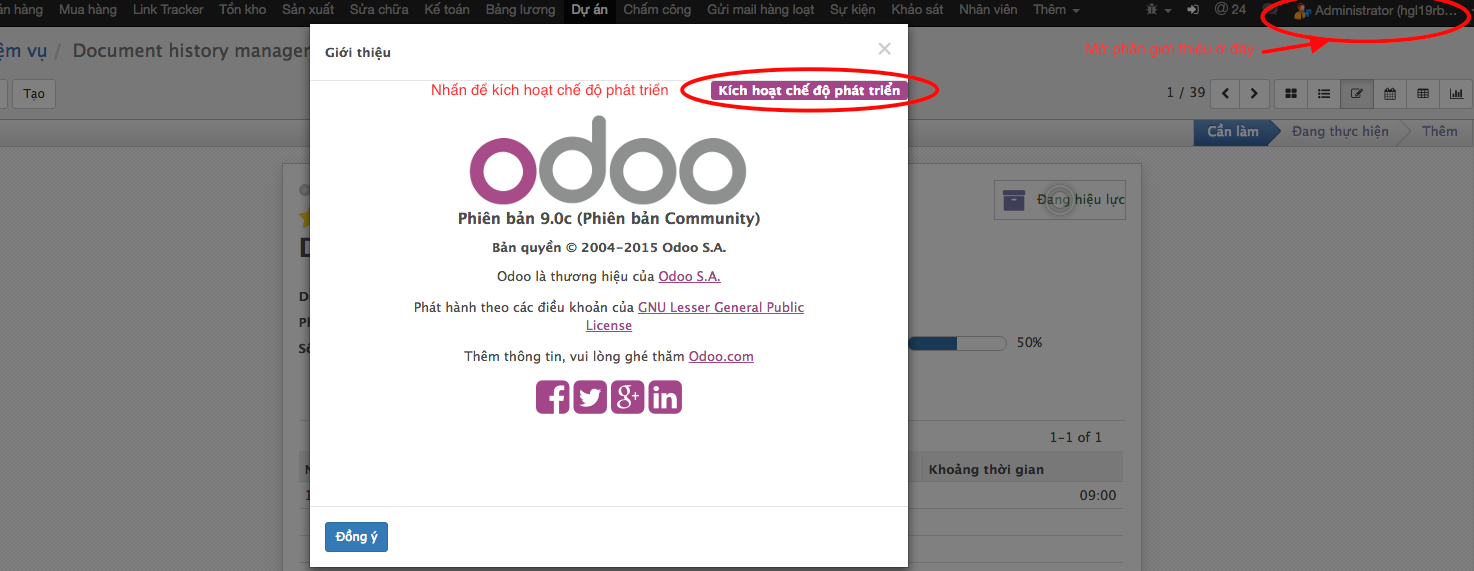
Task: Expand the Thêm stage in the status bar
Action: click(x=1440, y=132)
